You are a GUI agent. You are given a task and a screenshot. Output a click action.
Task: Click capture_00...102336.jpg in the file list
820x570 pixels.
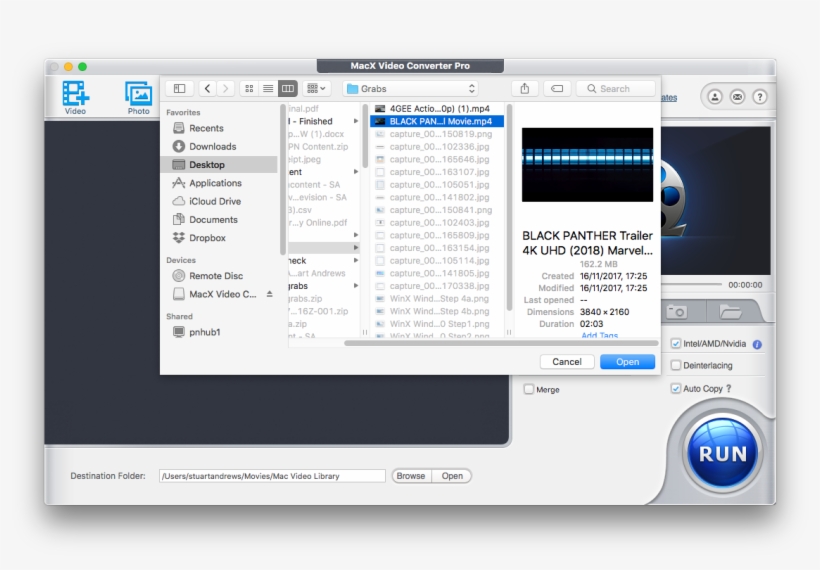pyautogui.click(x=437, y=146)
